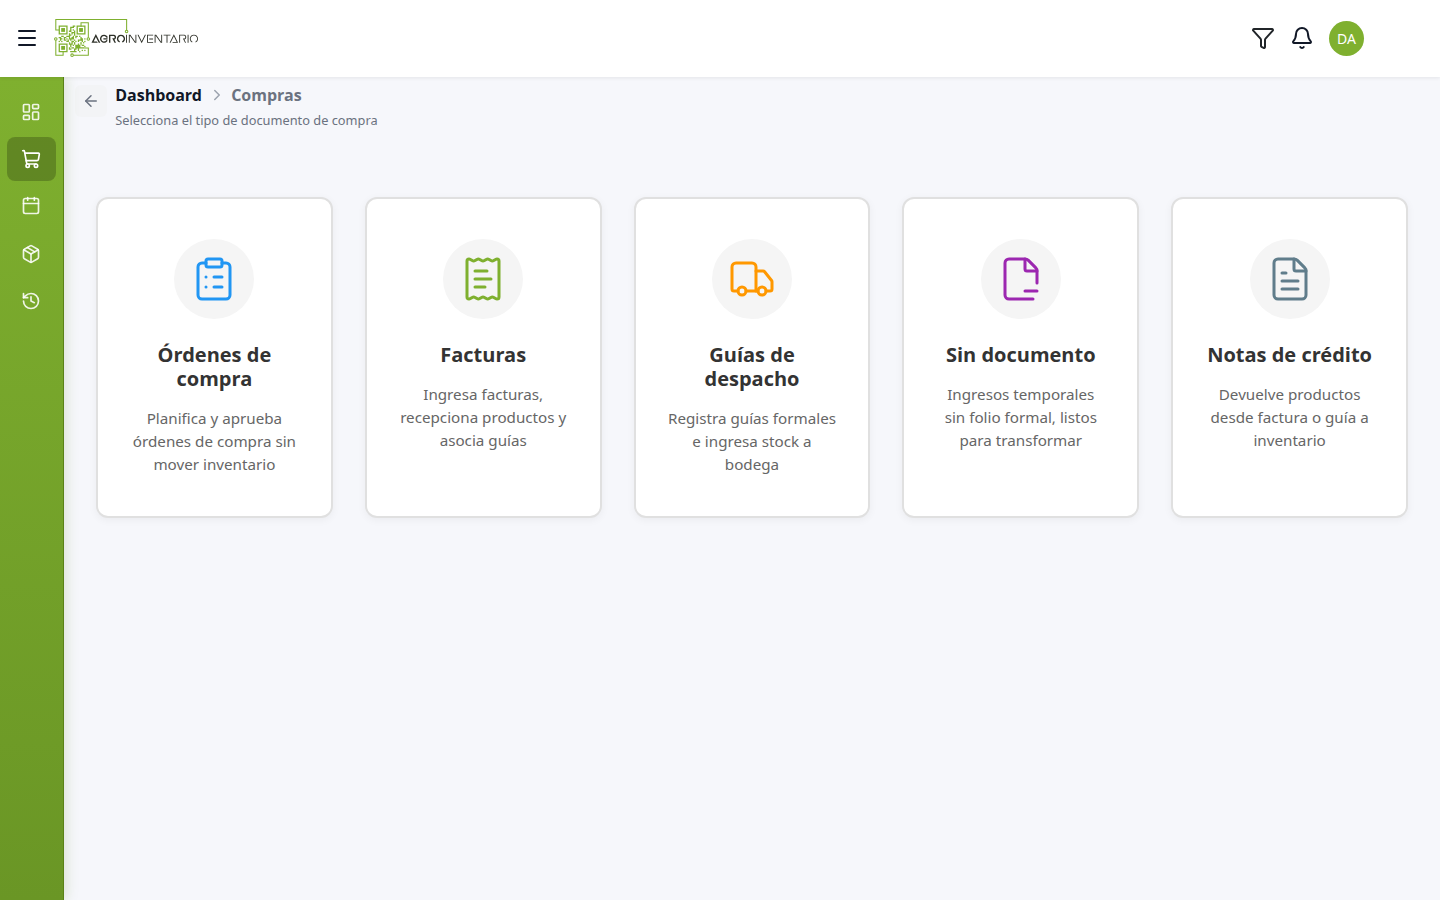
Task: Select the Compras breadcrumb
Action: (266, 95)
